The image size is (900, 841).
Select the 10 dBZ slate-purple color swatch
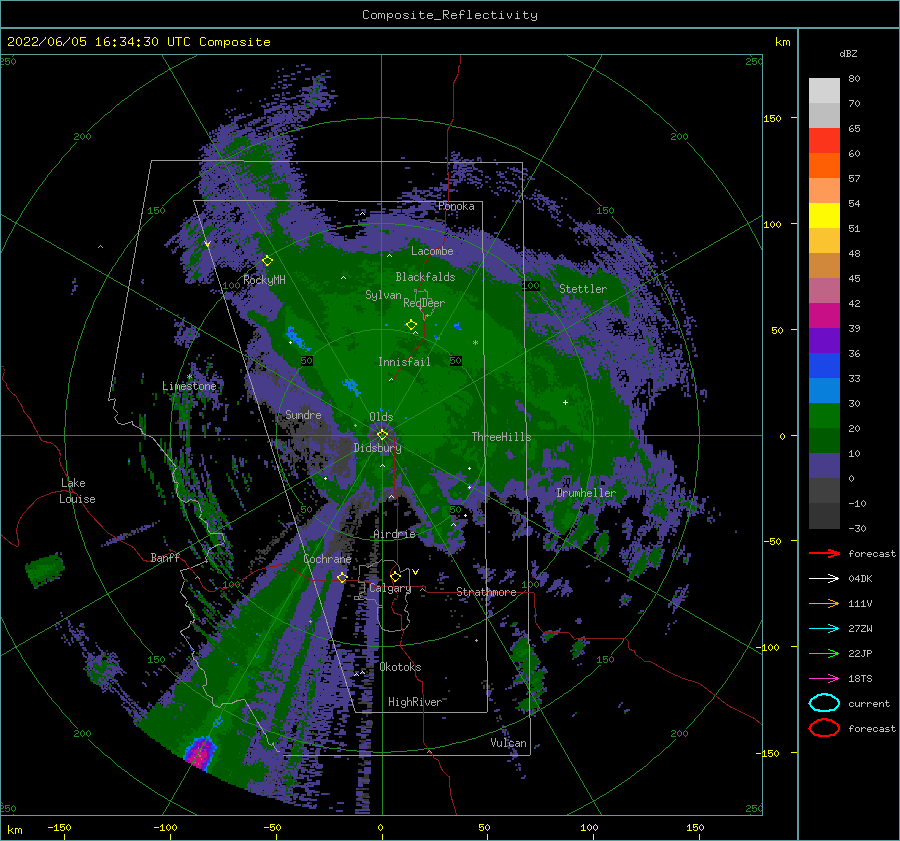pos(824,466)
